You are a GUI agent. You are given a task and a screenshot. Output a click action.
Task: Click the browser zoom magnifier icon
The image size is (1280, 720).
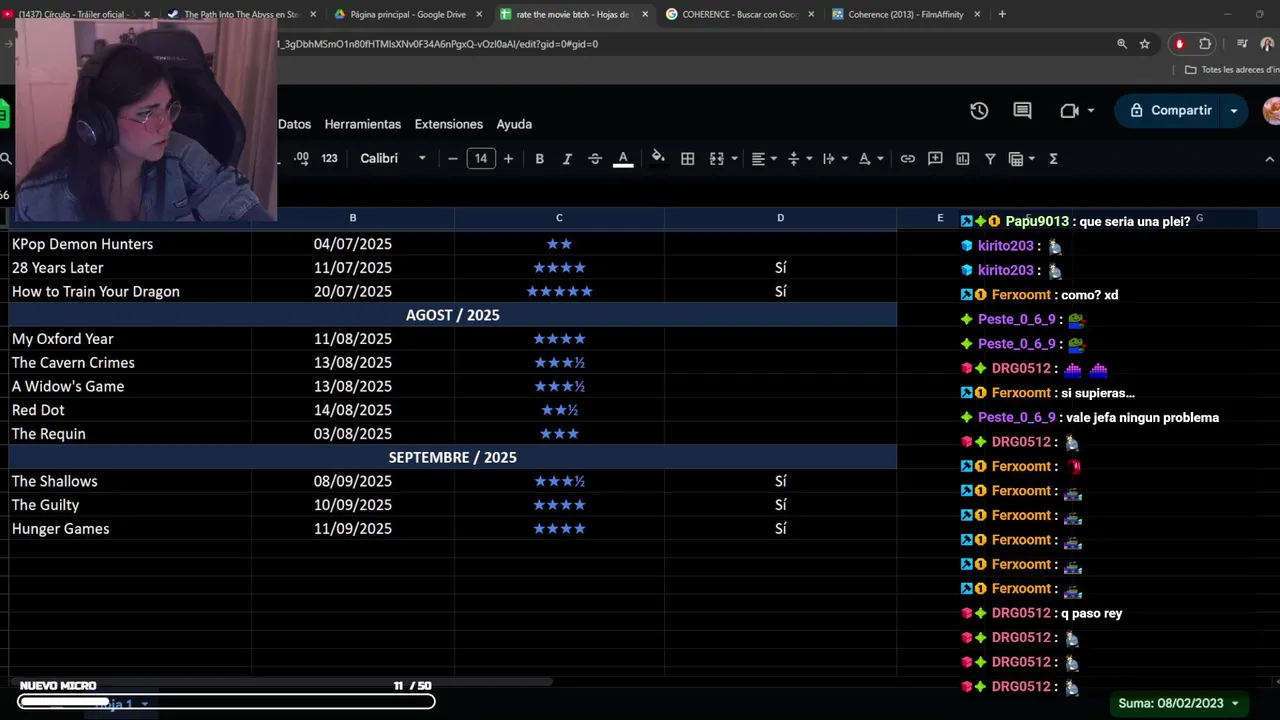point(1122,44)
